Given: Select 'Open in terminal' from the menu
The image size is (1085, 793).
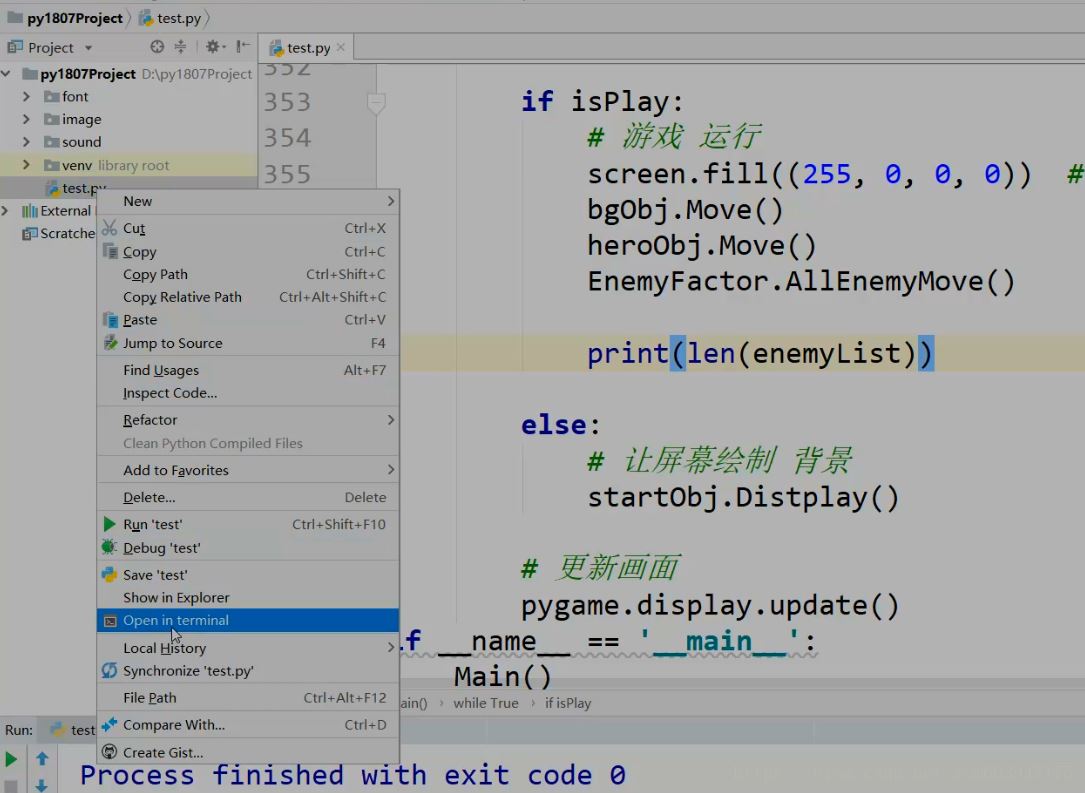Looking at the screenshot, I should point(175,620).
